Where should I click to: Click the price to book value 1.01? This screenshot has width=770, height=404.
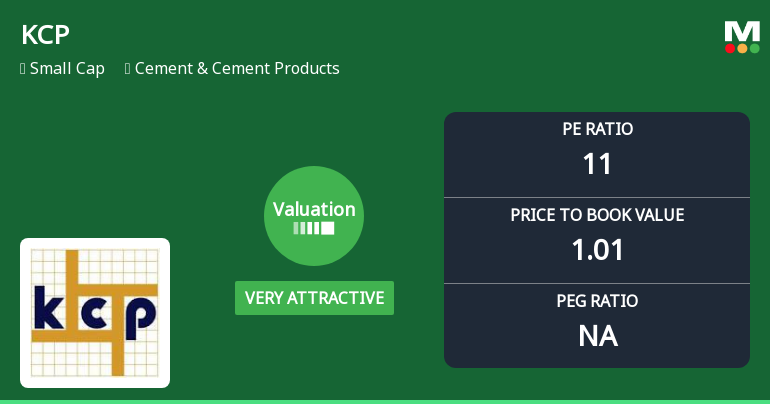coord(597,250)
